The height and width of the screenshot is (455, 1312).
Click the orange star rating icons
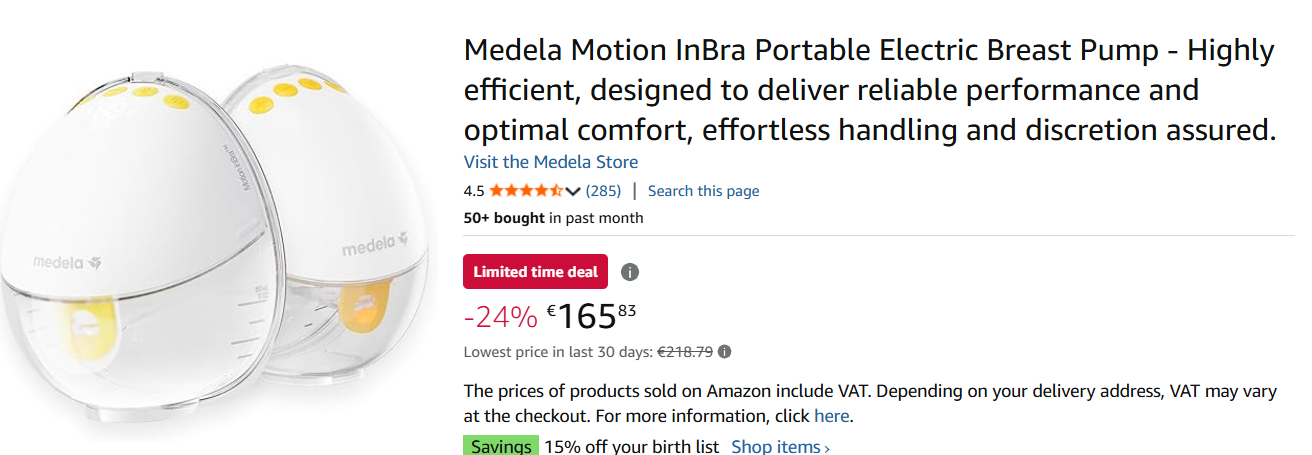coord(526,191)
